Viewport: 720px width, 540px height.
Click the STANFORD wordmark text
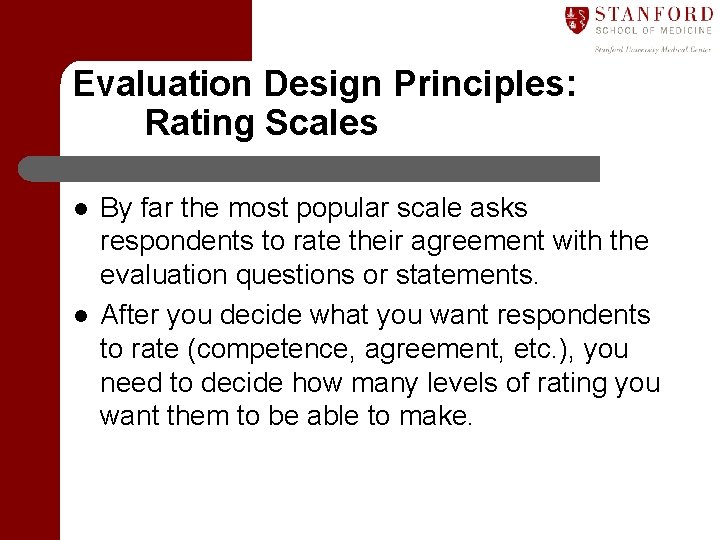click(654, 15)
